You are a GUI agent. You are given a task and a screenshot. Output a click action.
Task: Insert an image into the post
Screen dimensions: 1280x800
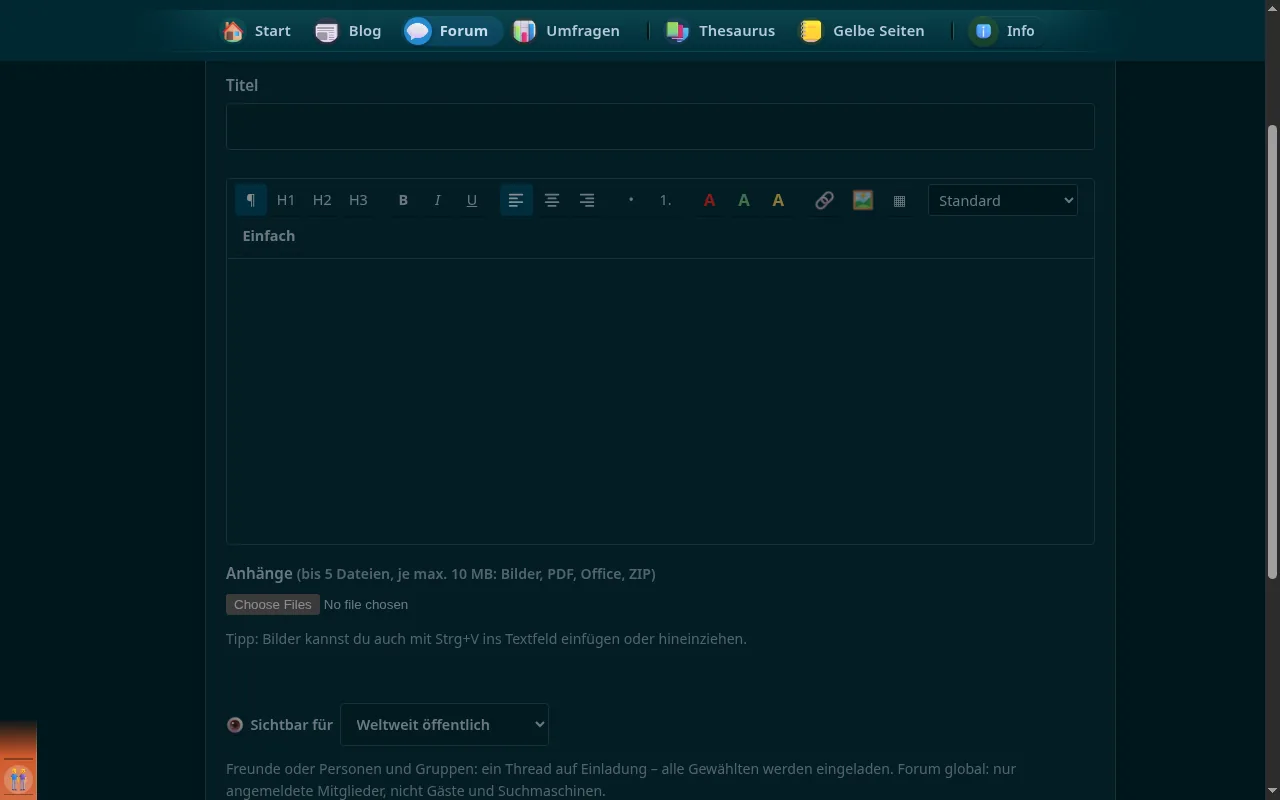coord(863,200)
